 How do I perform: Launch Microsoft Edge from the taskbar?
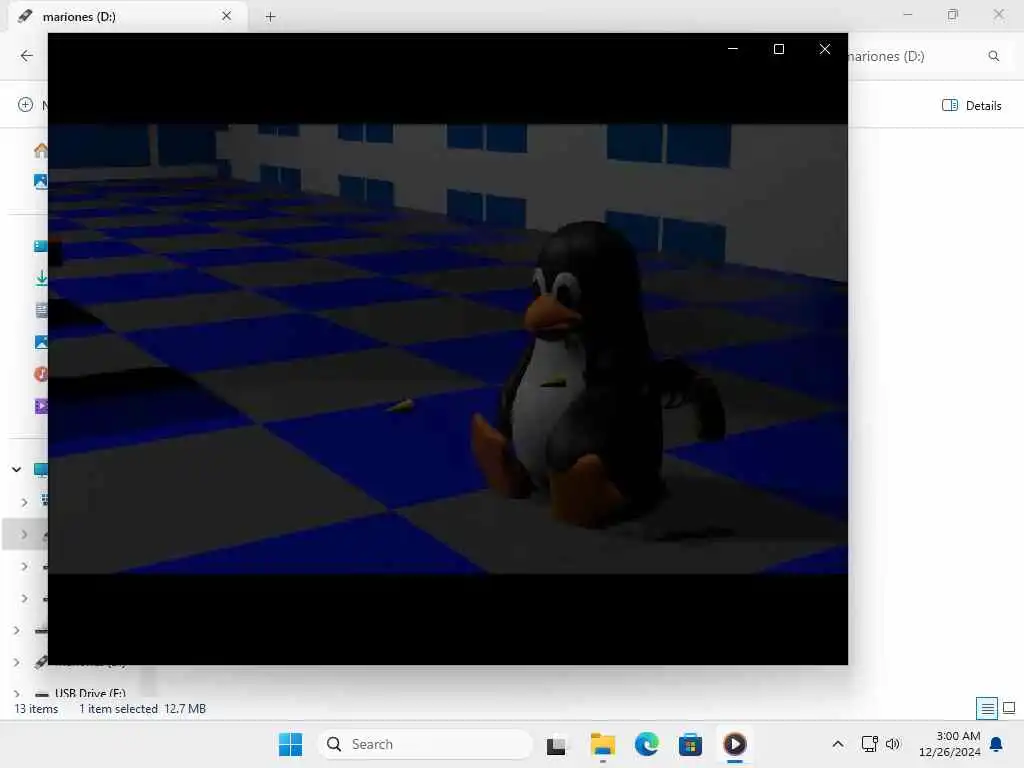tap(647, 744)
